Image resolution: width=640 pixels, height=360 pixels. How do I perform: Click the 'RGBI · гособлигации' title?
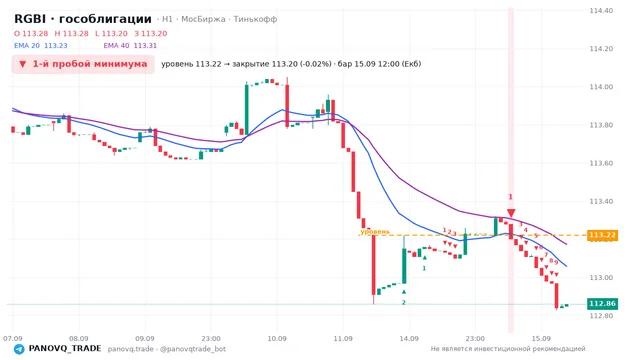(83, 19)
